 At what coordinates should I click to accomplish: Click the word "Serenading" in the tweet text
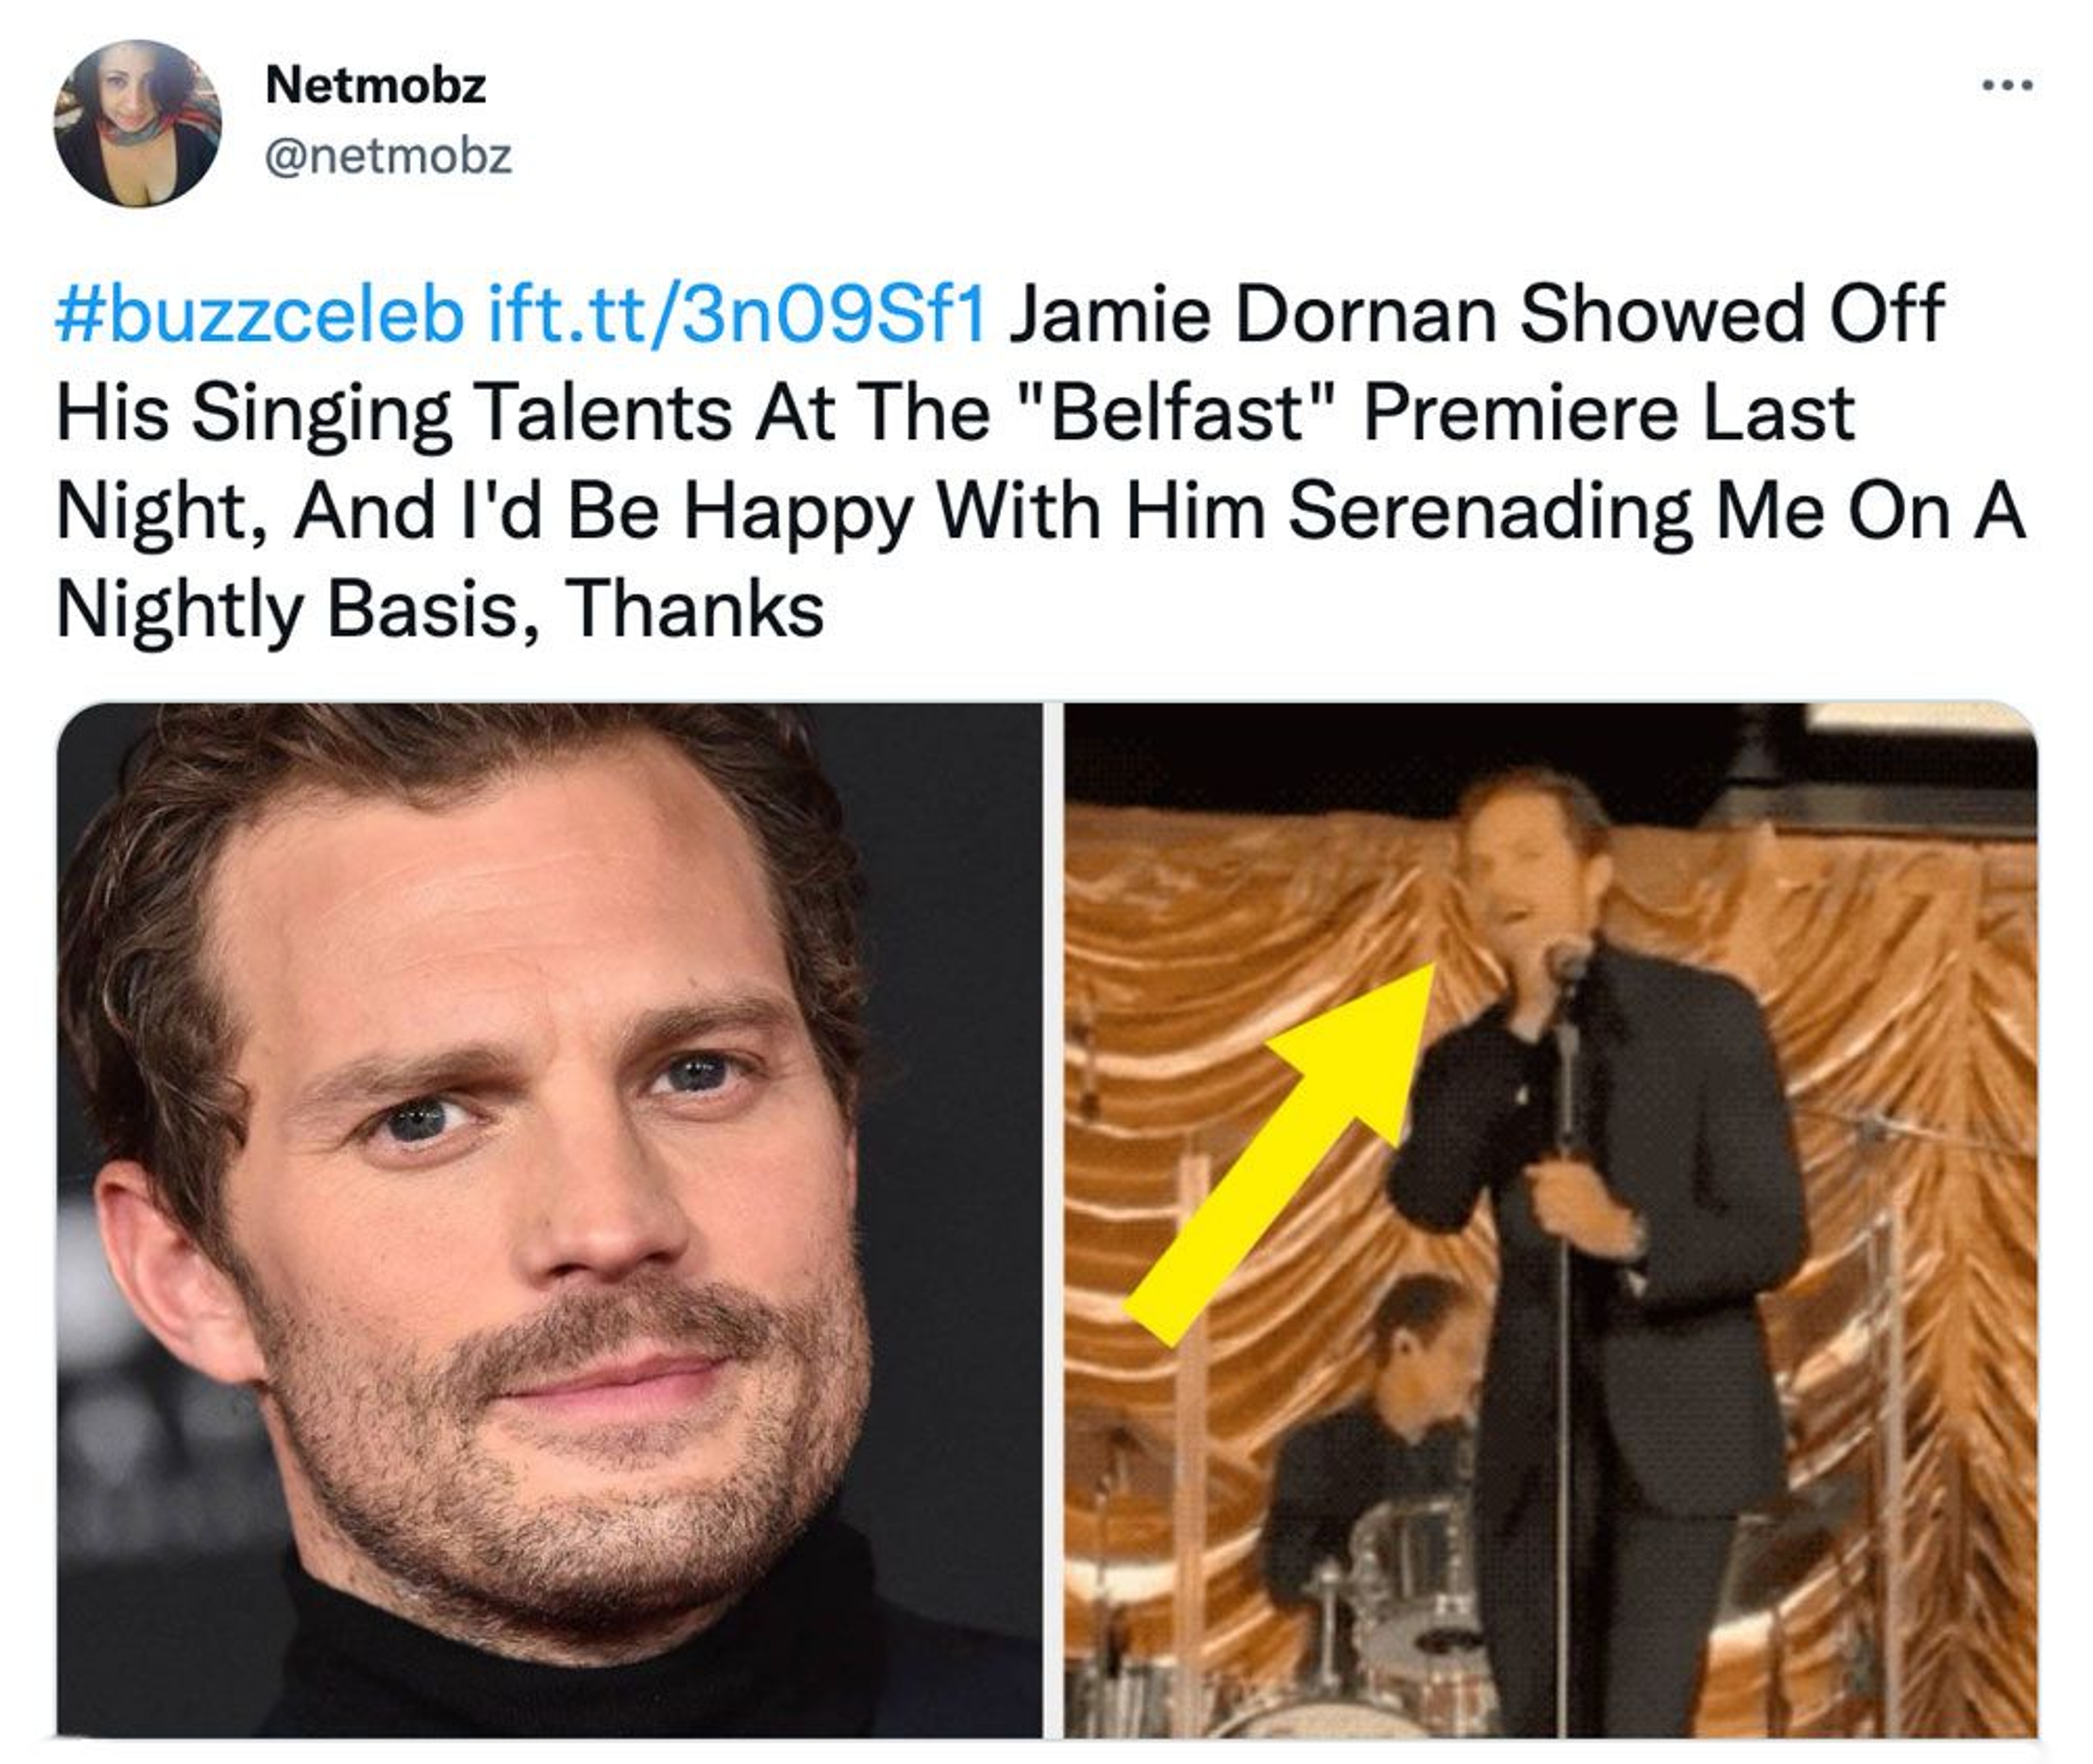click(x=1490, y=511)
